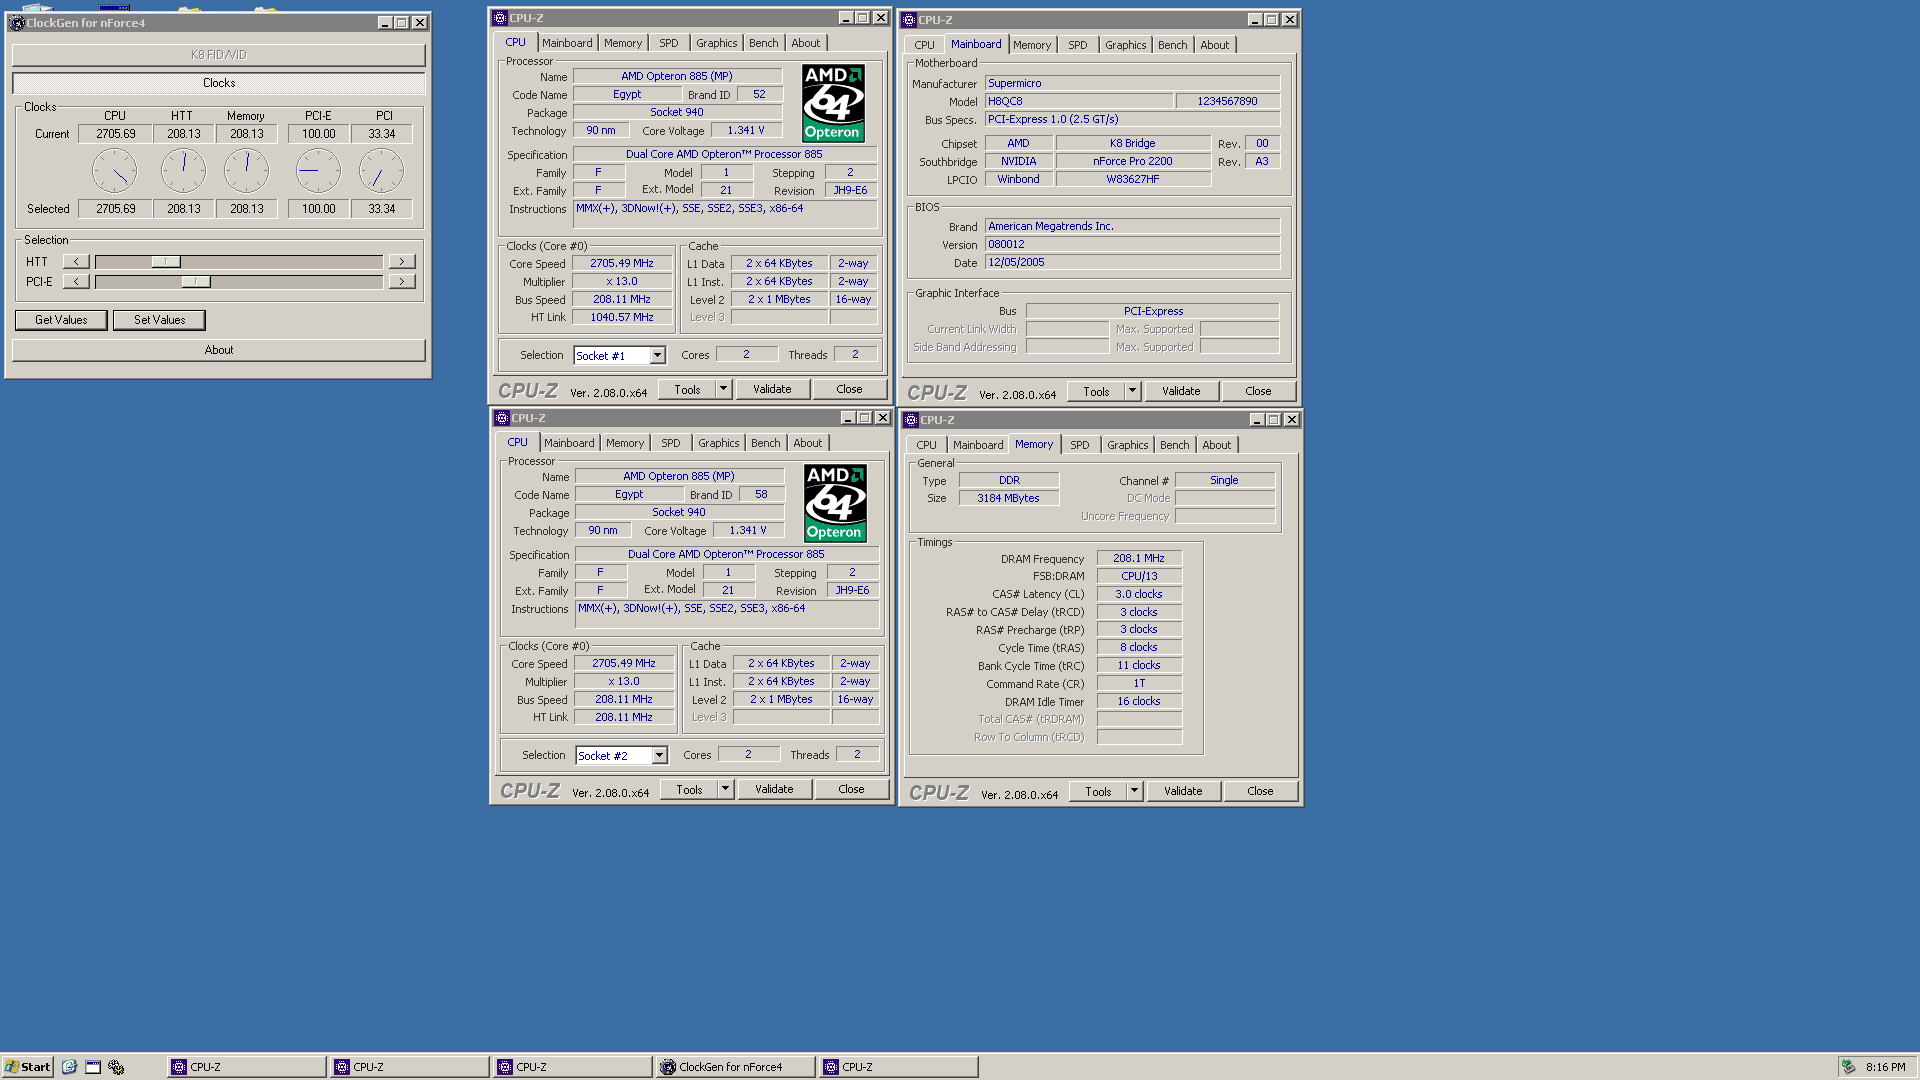The image size is (1920, 1080).
Task: Click the HTT slider left arrow
Action: coord(76,261)
